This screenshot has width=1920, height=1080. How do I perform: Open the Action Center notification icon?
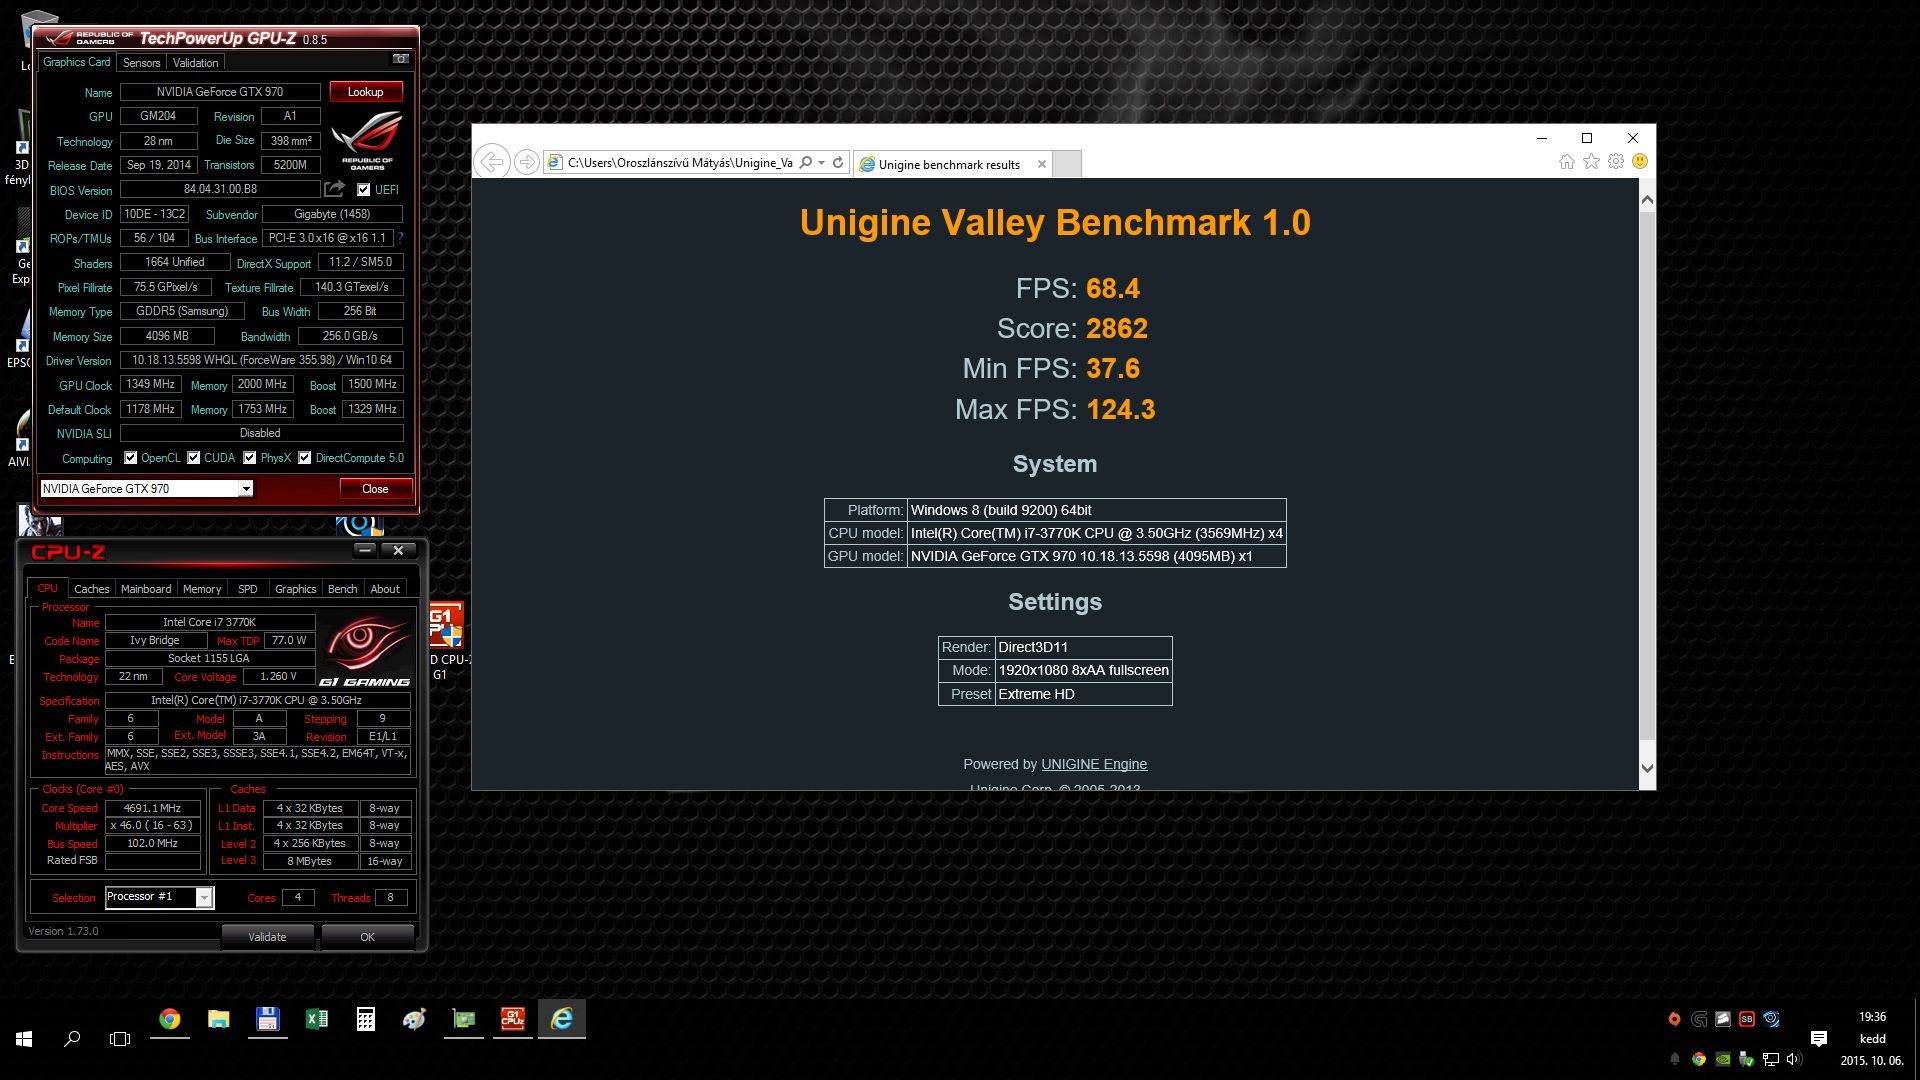(1819, 1039)
